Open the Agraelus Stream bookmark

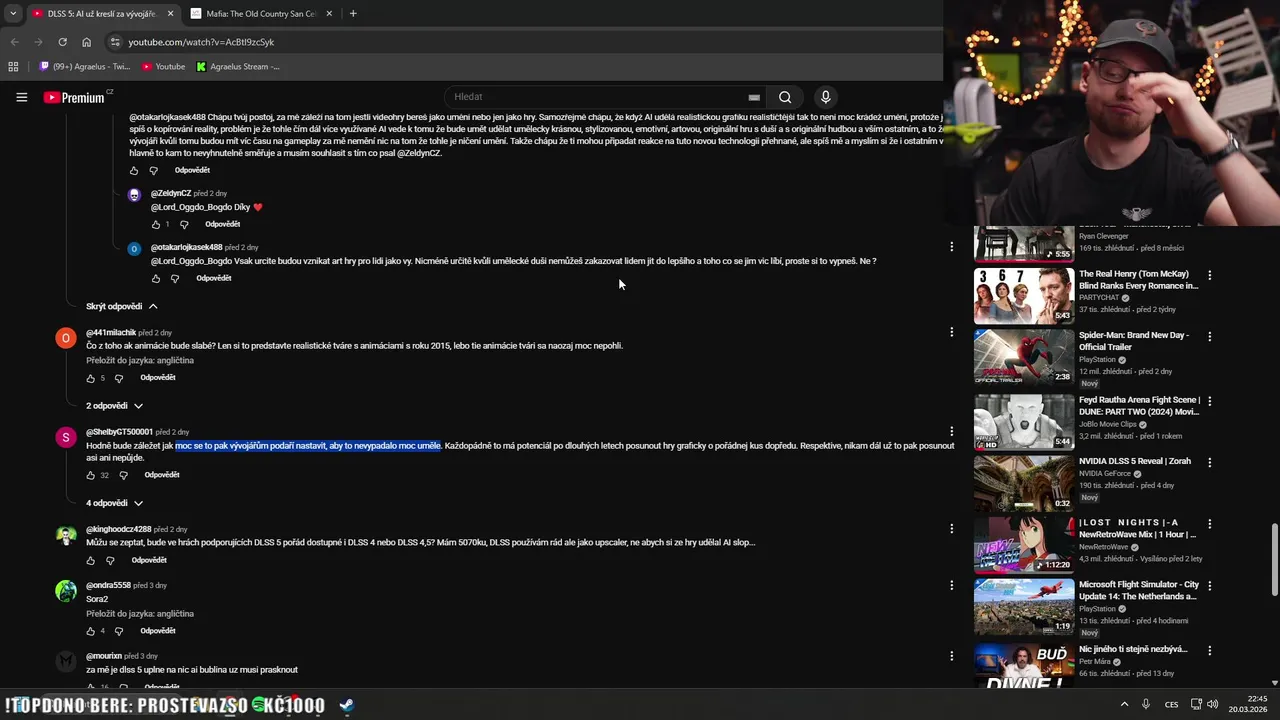click(x=238, y=66)
